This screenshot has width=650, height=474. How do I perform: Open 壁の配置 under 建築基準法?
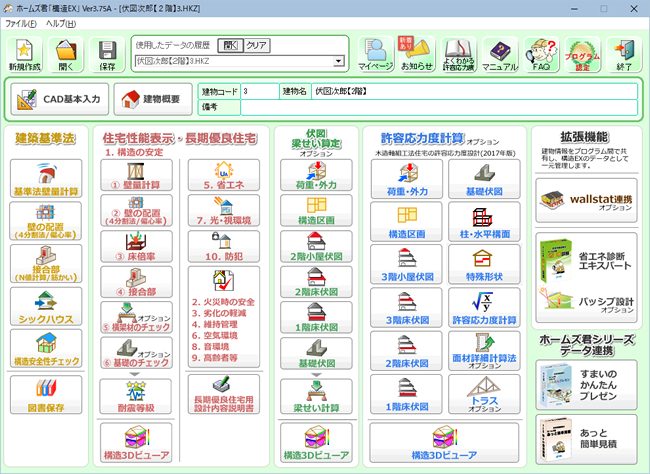pos(46,221)
